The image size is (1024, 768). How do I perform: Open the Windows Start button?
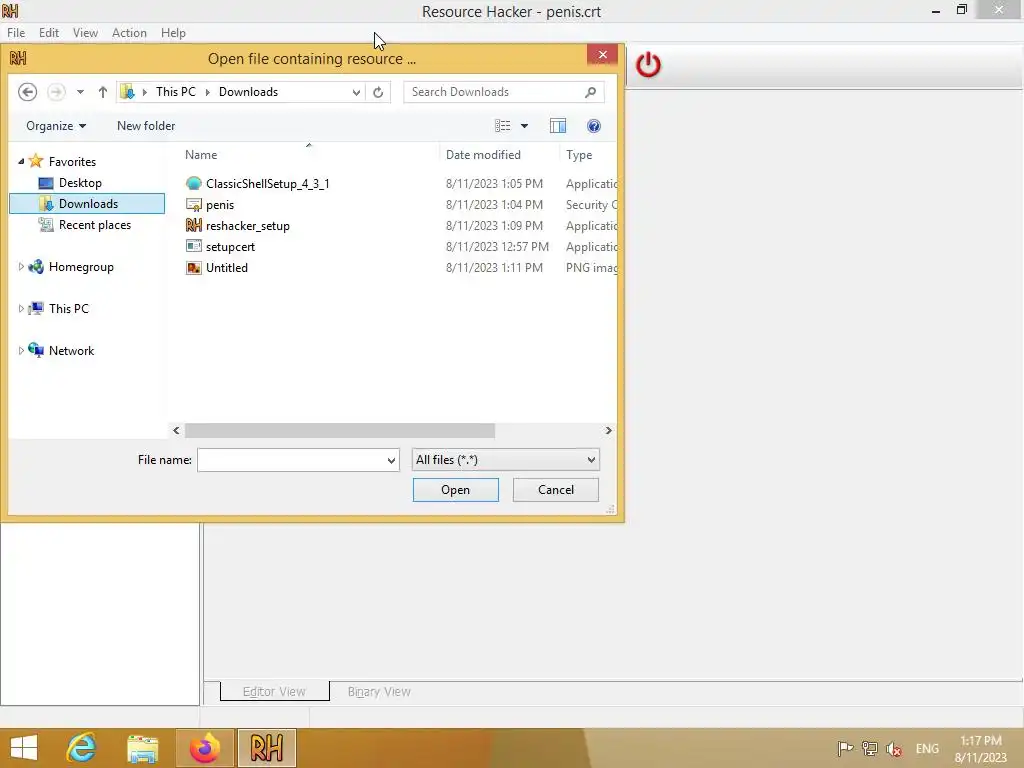(x=24, y=748)
